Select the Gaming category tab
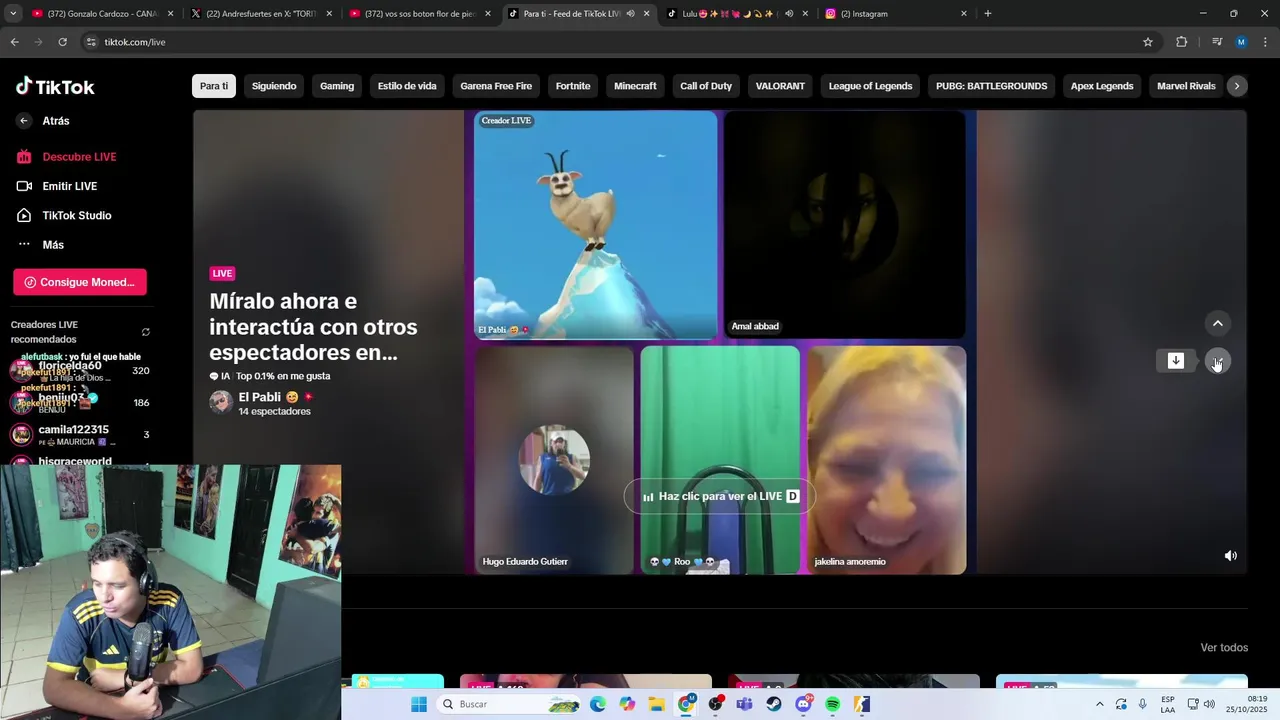 pos(337,86)
